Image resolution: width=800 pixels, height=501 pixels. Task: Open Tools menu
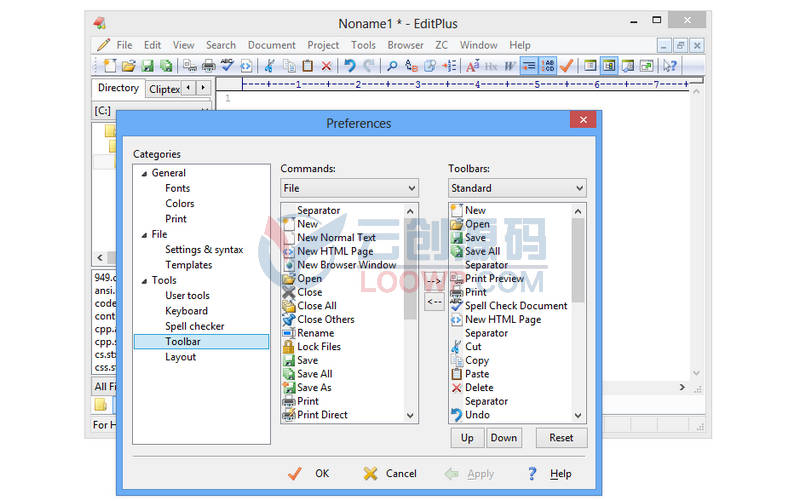tap(363, 45)
